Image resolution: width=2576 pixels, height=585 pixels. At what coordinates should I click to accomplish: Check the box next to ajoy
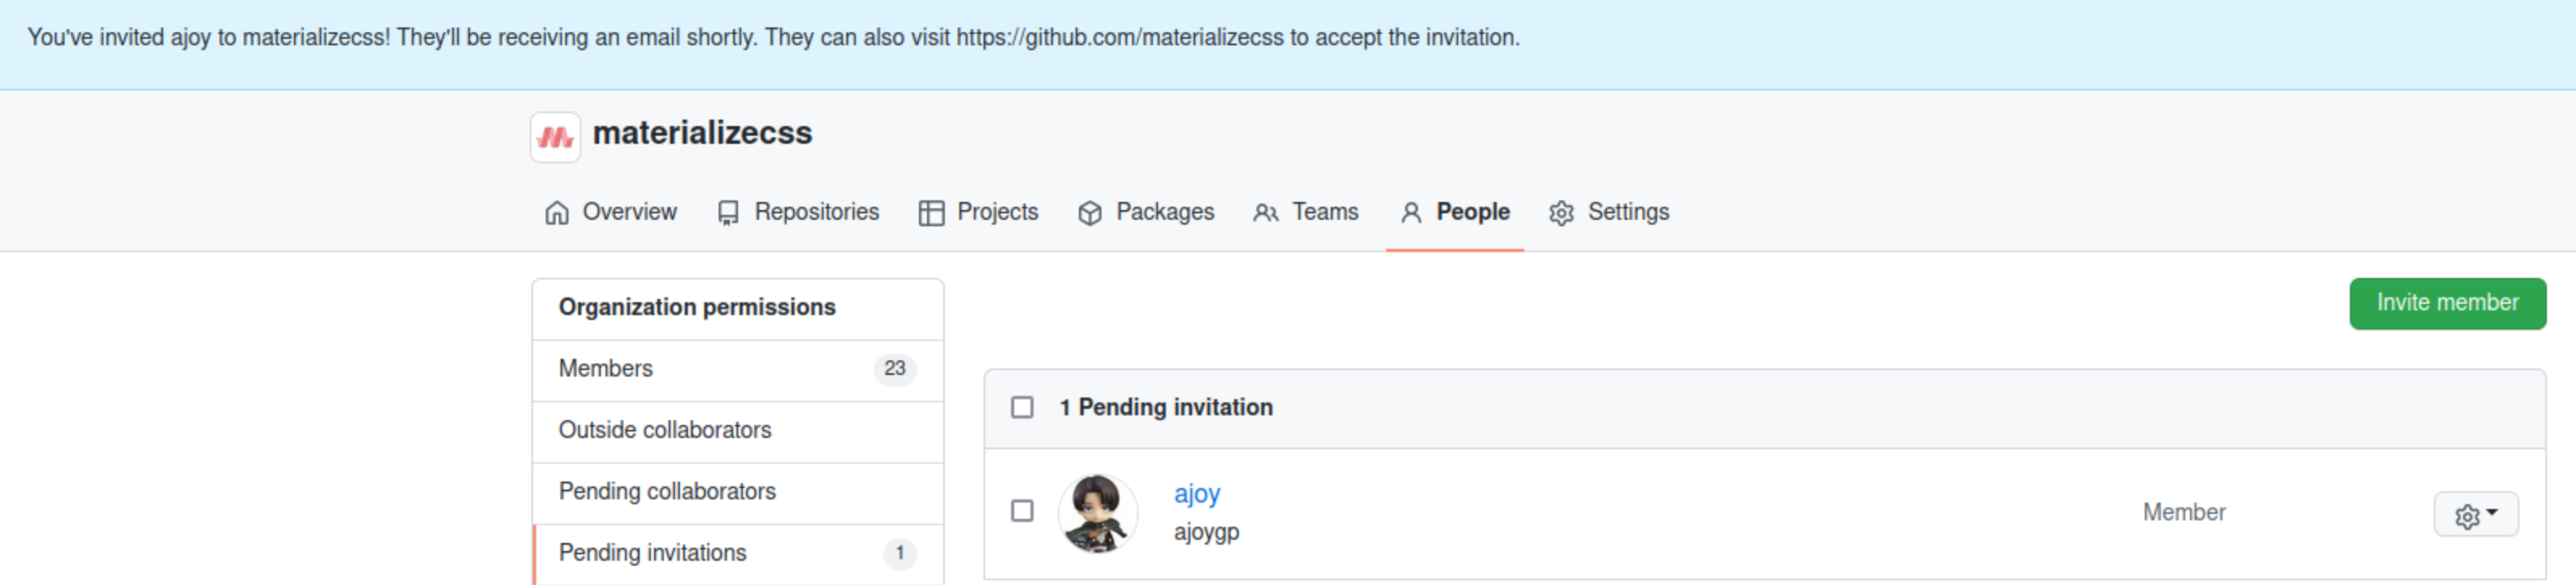[x=1022, y=511]
